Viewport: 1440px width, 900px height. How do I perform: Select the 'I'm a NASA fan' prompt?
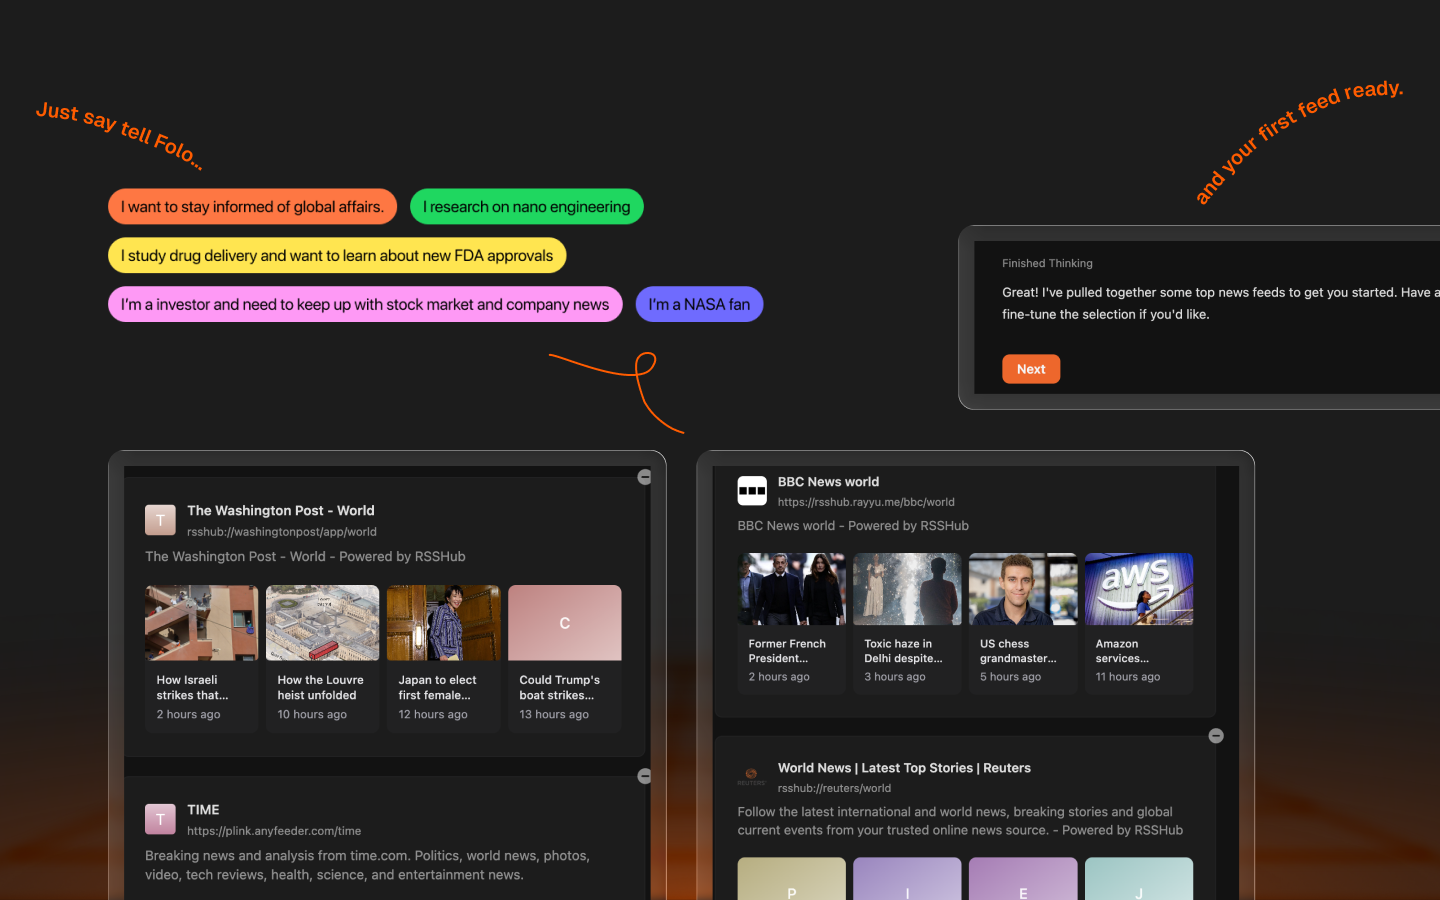(x=699, y=305)
